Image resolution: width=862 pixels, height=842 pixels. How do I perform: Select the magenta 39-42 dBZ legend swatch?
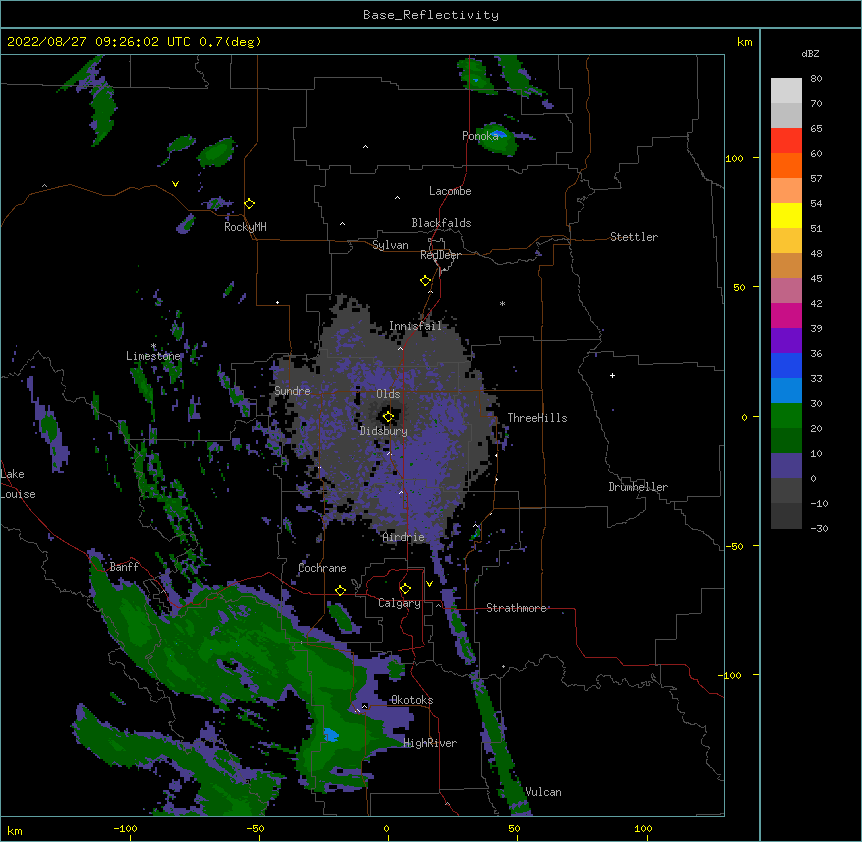point(786,315)
